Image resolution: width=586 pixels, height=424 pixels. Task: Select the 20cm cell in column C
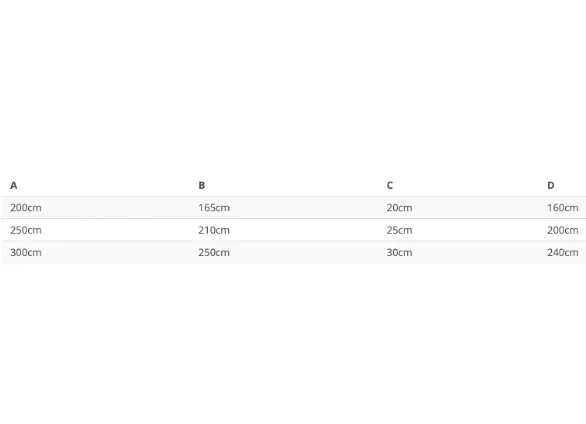click(400, 208)
